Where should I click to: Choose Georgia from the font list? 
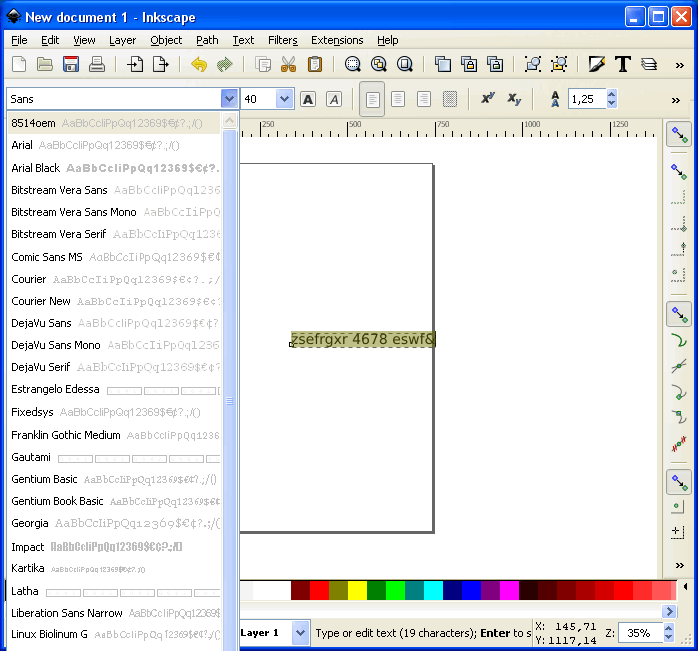coord(114,523)
